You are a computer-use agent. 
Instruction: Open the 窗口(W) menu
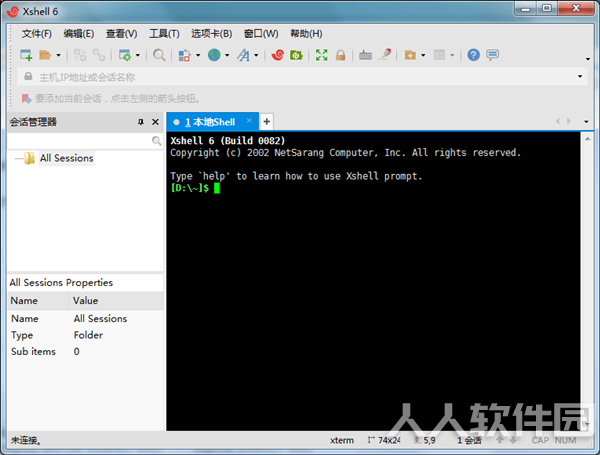tap(261, 34)
